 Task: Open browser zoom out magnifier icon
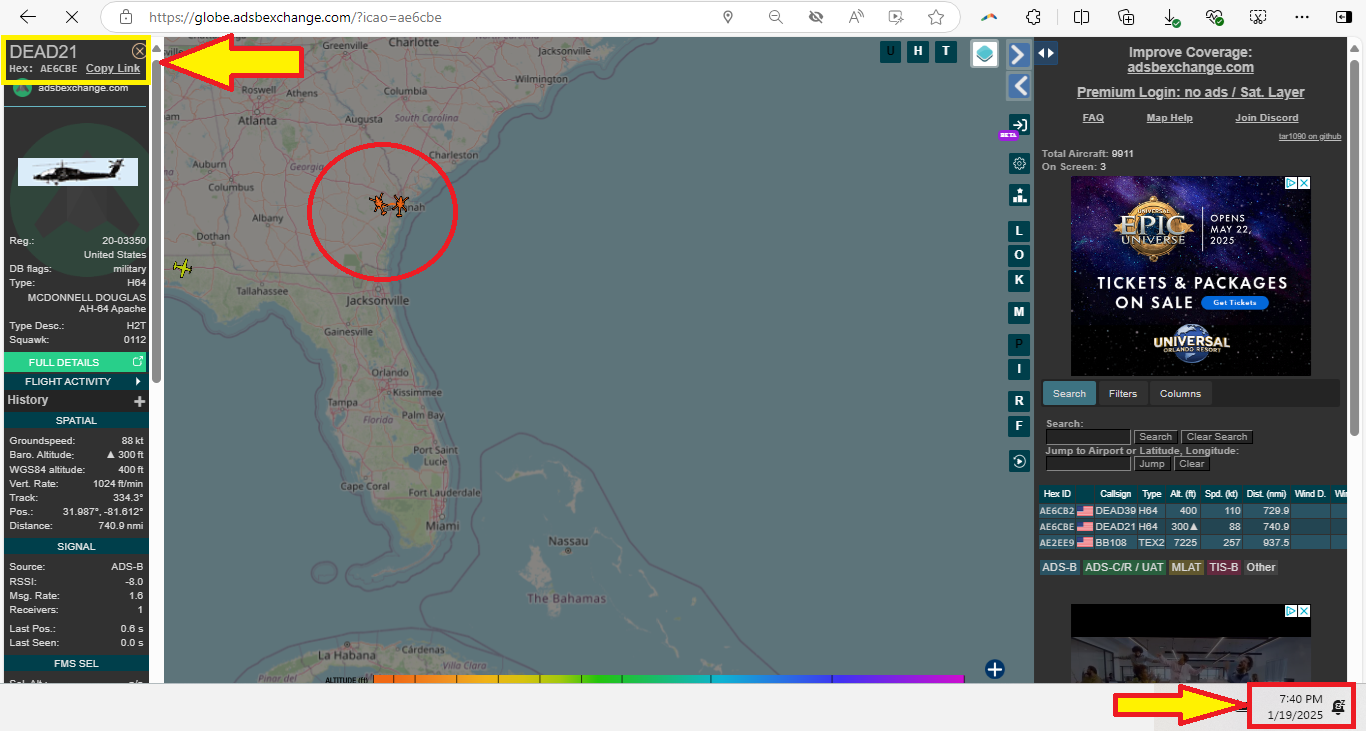[x=776, y=17]
